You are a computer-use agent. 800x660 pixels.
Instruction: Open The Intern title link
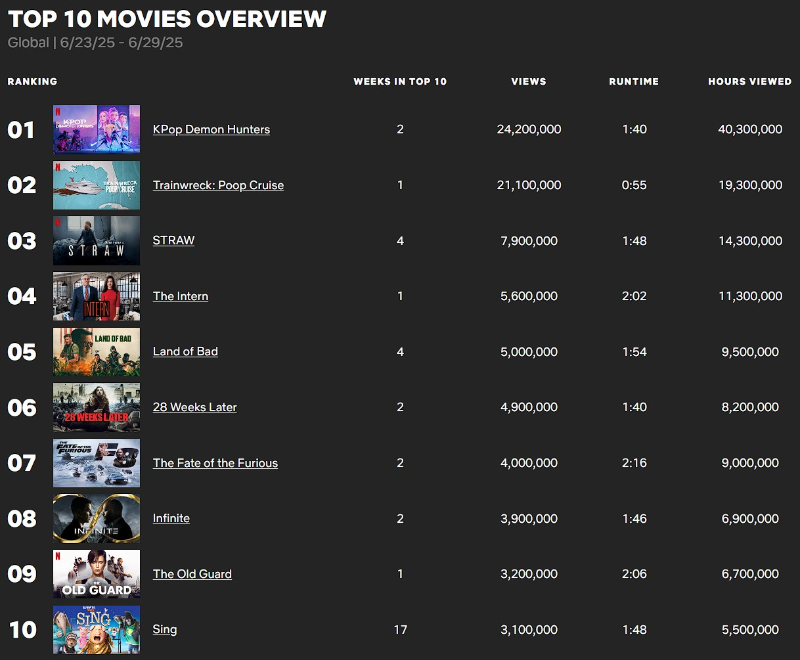pyautogui.click(x=181, y=296)
